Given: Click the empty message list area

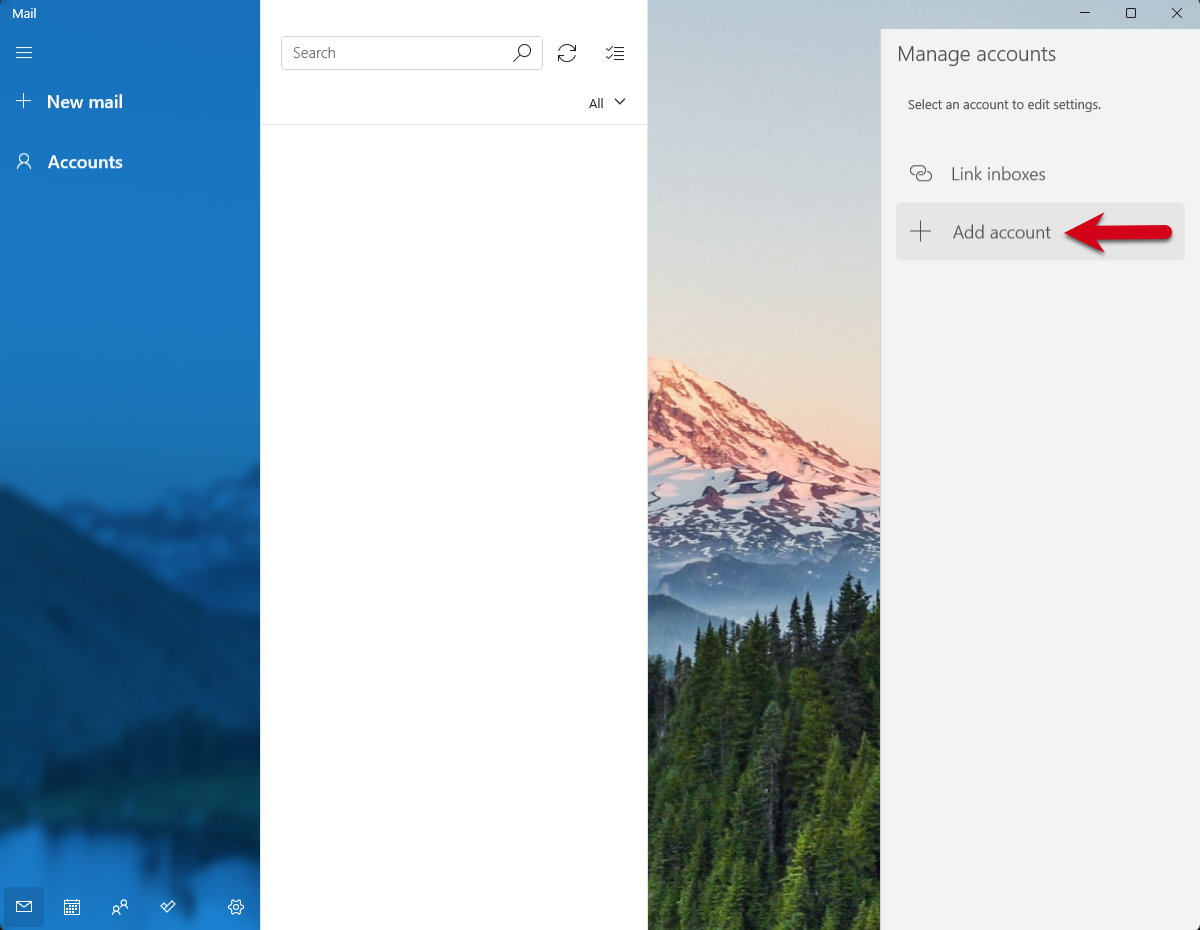Looking at the screenshot, I should point(453,500).
